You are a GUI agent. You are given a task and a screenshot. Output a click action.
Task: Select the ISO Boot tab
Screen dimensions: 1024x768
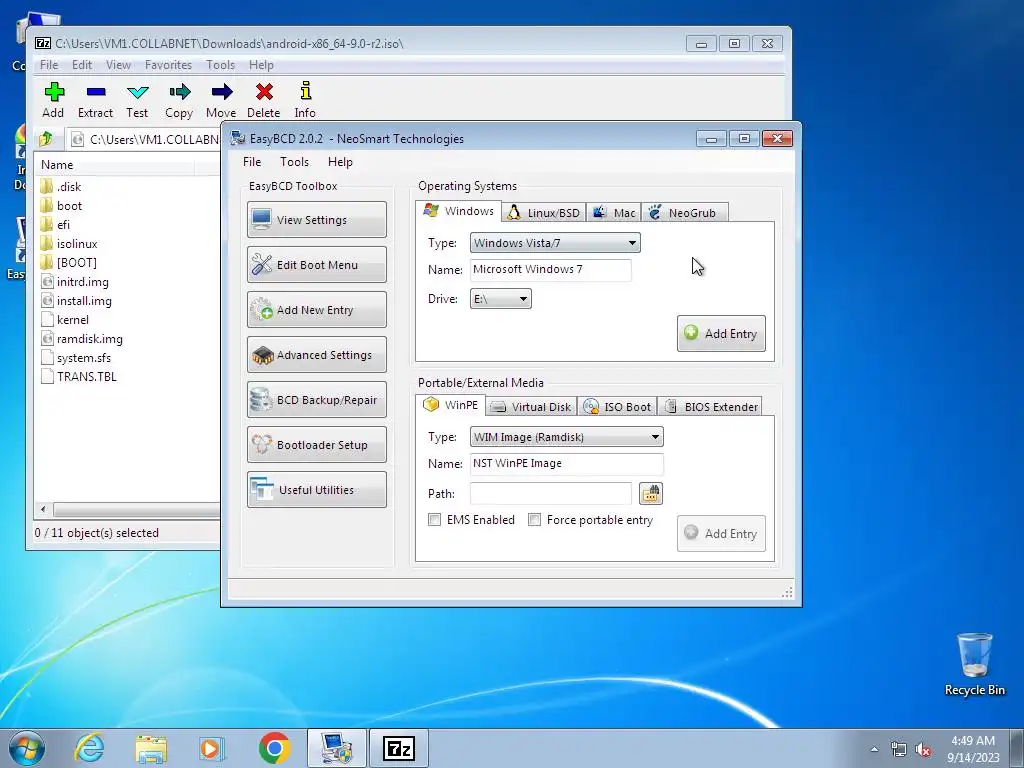pyautogui.click(x=617, y=407)
